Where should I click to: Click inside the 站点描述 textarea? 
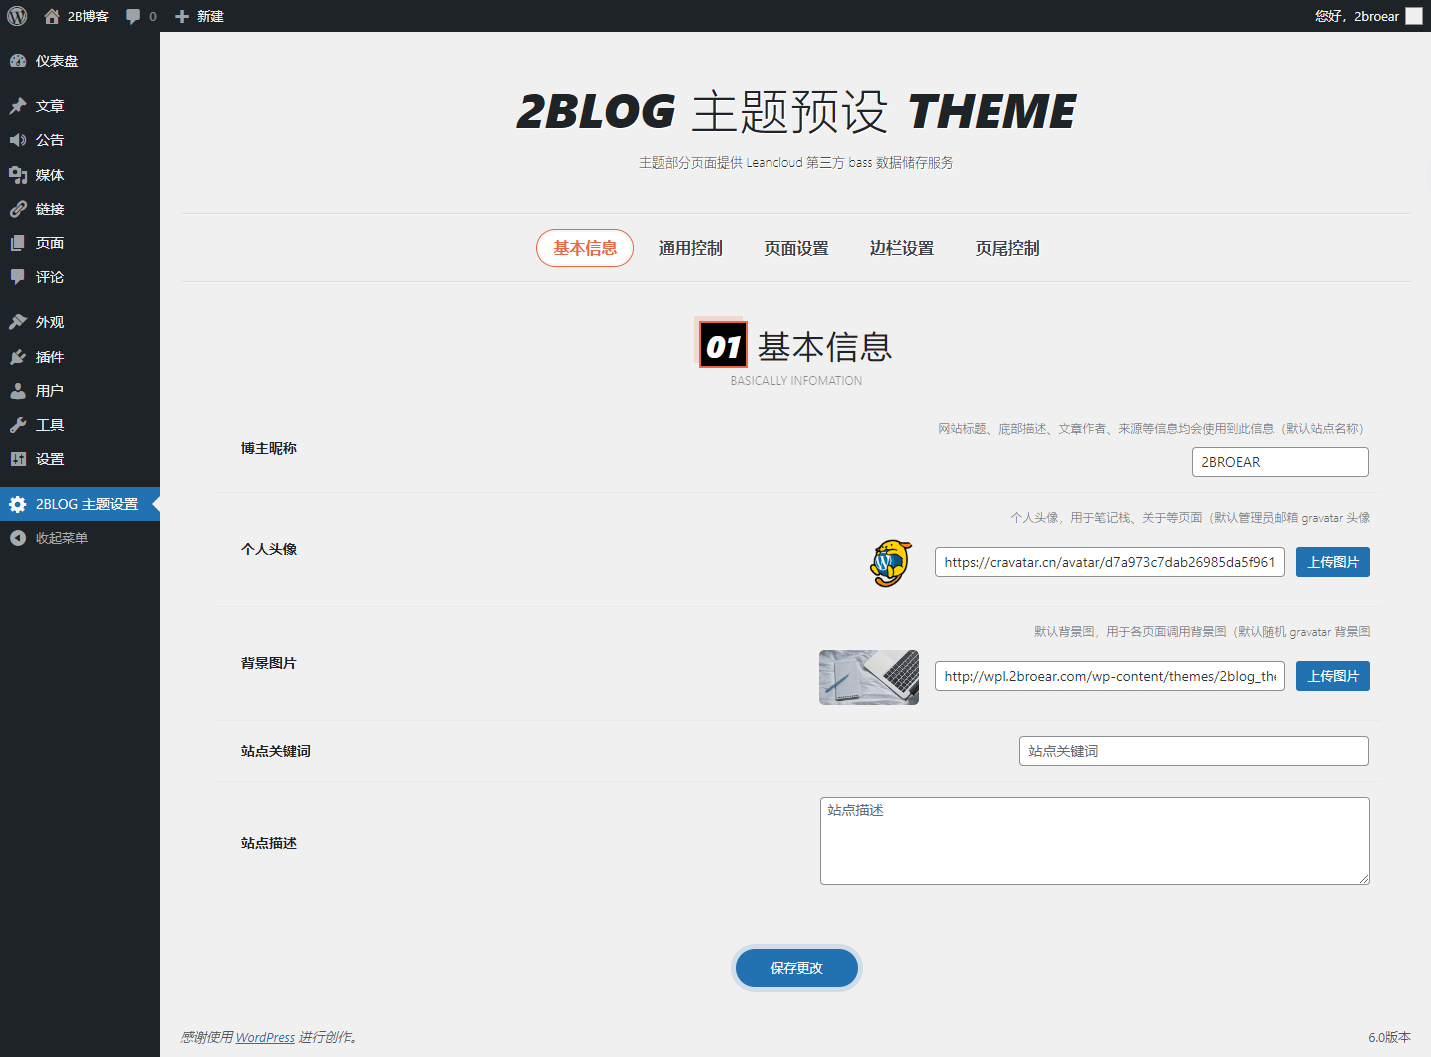pos(1095,841)
